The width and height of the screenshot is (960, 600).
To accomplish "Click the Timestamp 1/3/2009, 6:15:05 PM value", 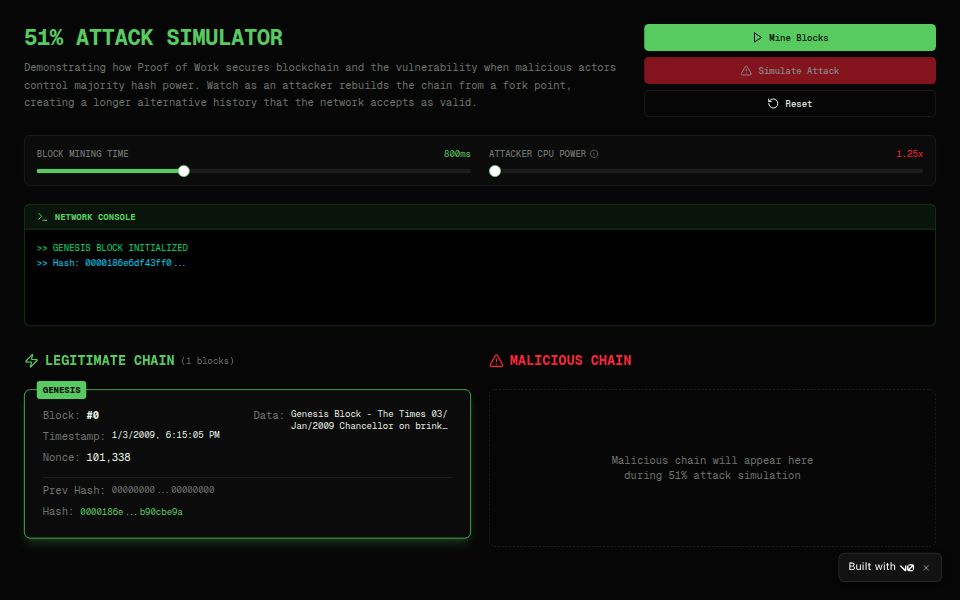I will [x=165, y=435].
